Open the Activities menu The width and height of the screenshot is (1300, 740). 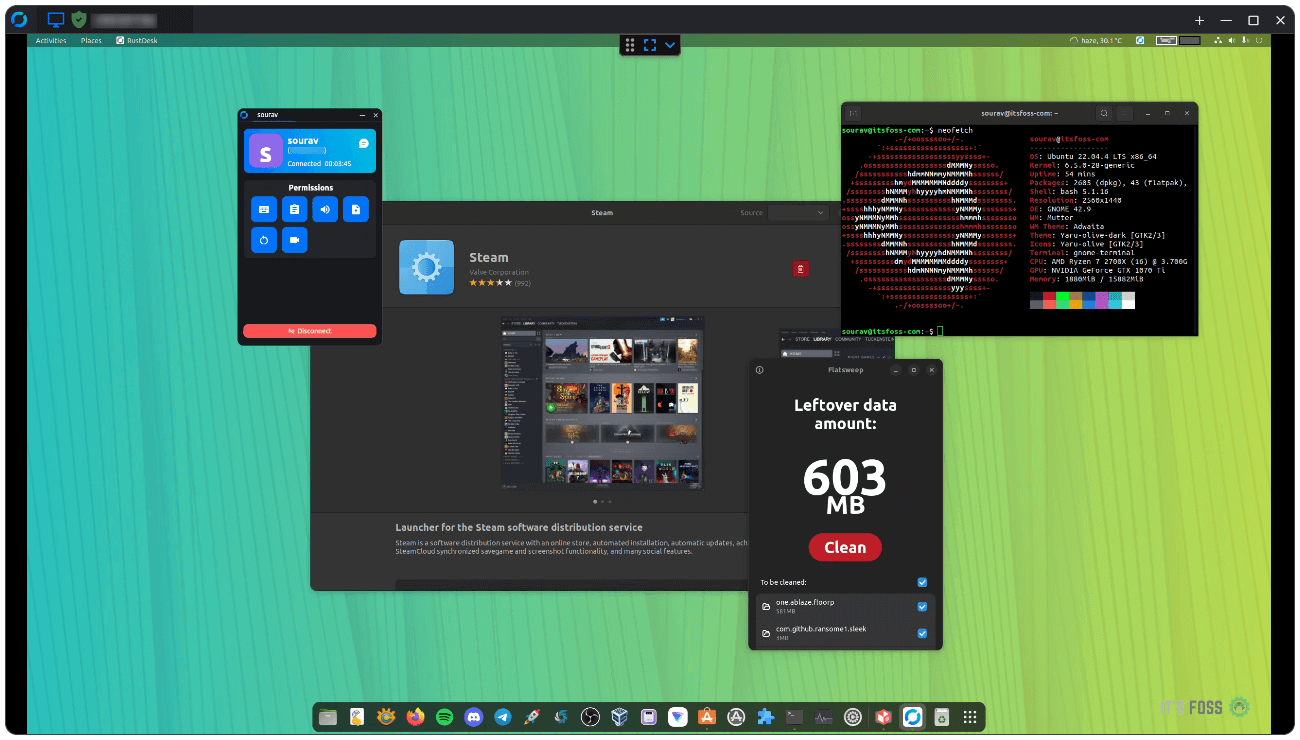[50, 40]
